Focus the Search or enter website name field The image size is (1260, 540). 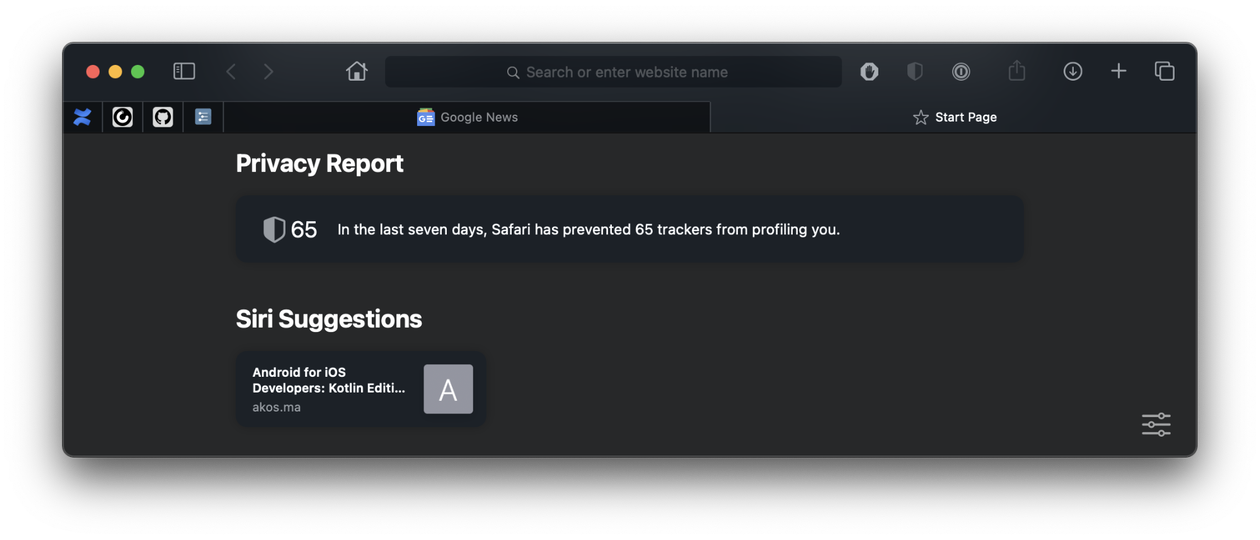(x=613, y=72)
